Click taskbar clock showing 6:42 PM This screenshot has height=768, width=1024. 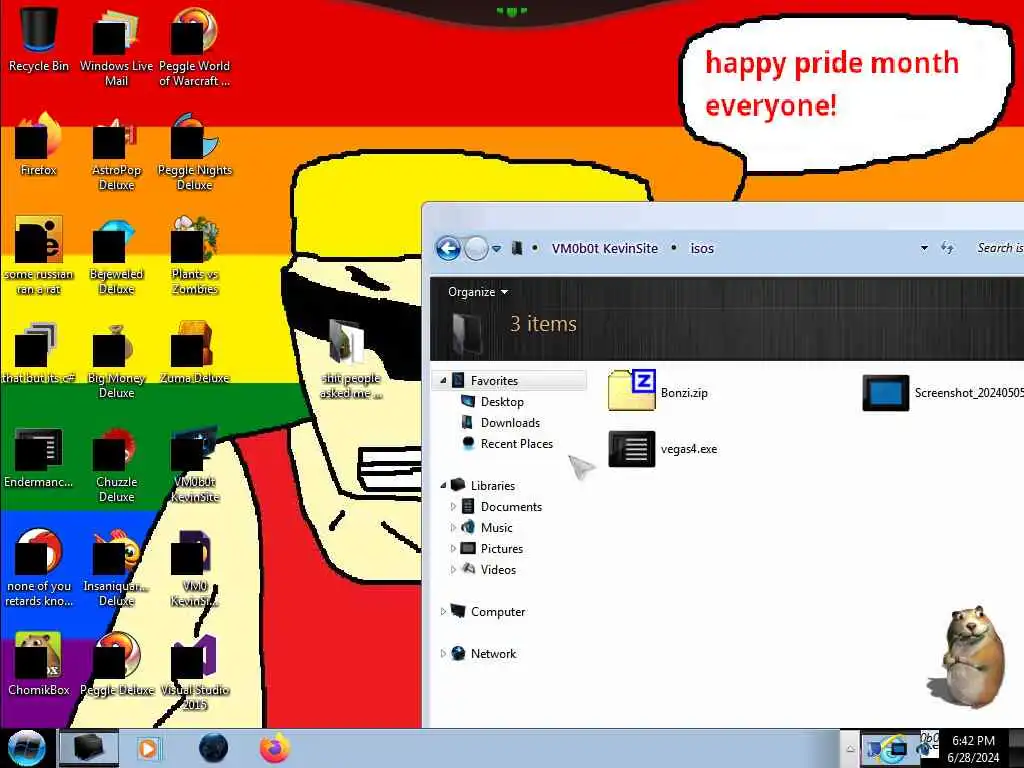point(973,749)
